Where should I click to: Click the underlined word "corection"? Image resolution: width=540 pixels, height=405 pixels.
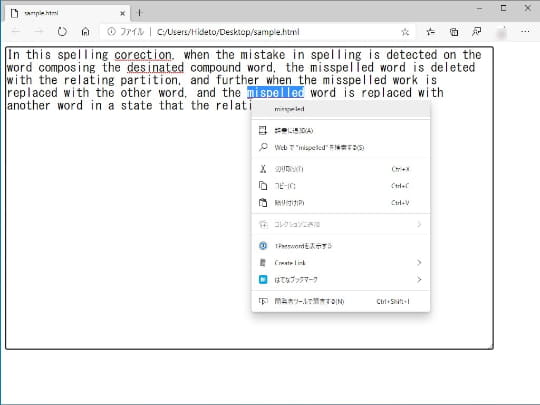point(143,55)
